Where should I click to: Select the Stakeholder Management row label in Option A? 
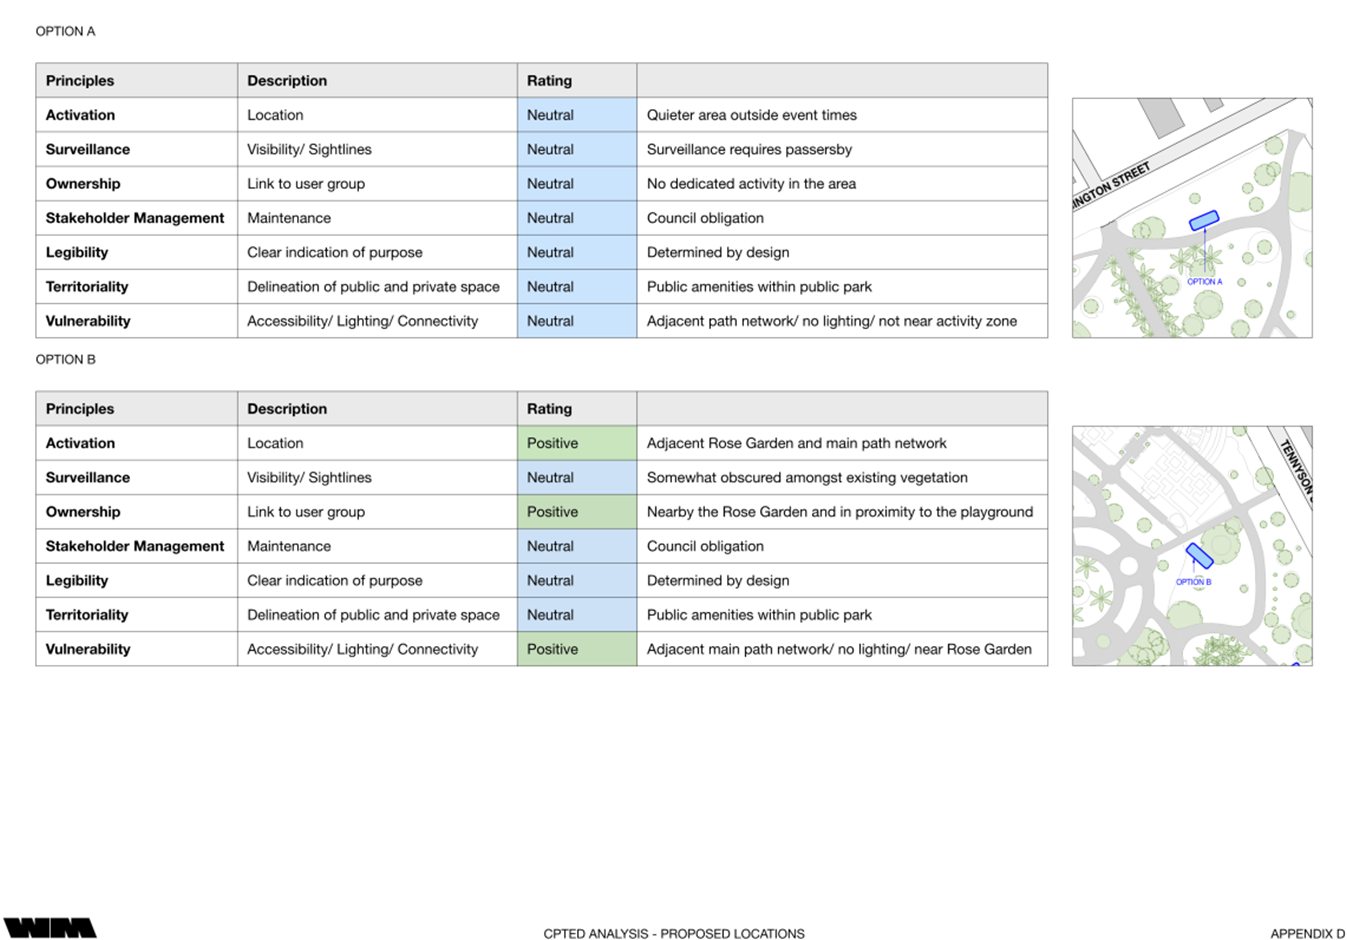(x=135, y=218)
